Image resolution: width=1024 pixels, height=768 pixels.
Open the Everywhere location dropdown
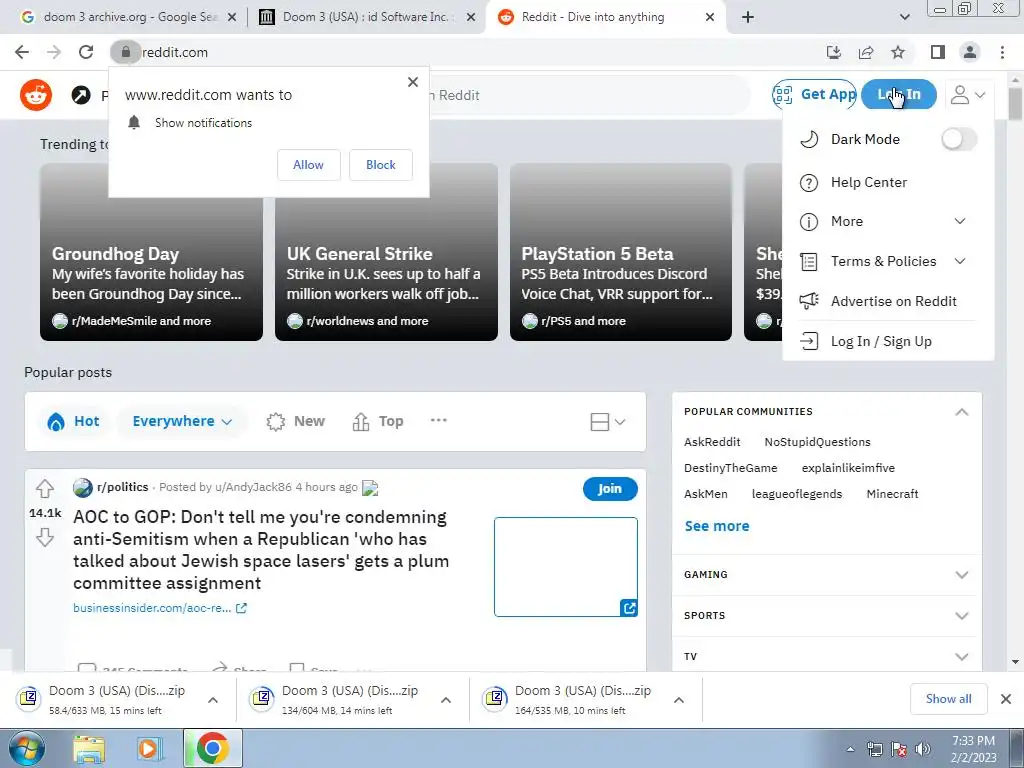182,421
